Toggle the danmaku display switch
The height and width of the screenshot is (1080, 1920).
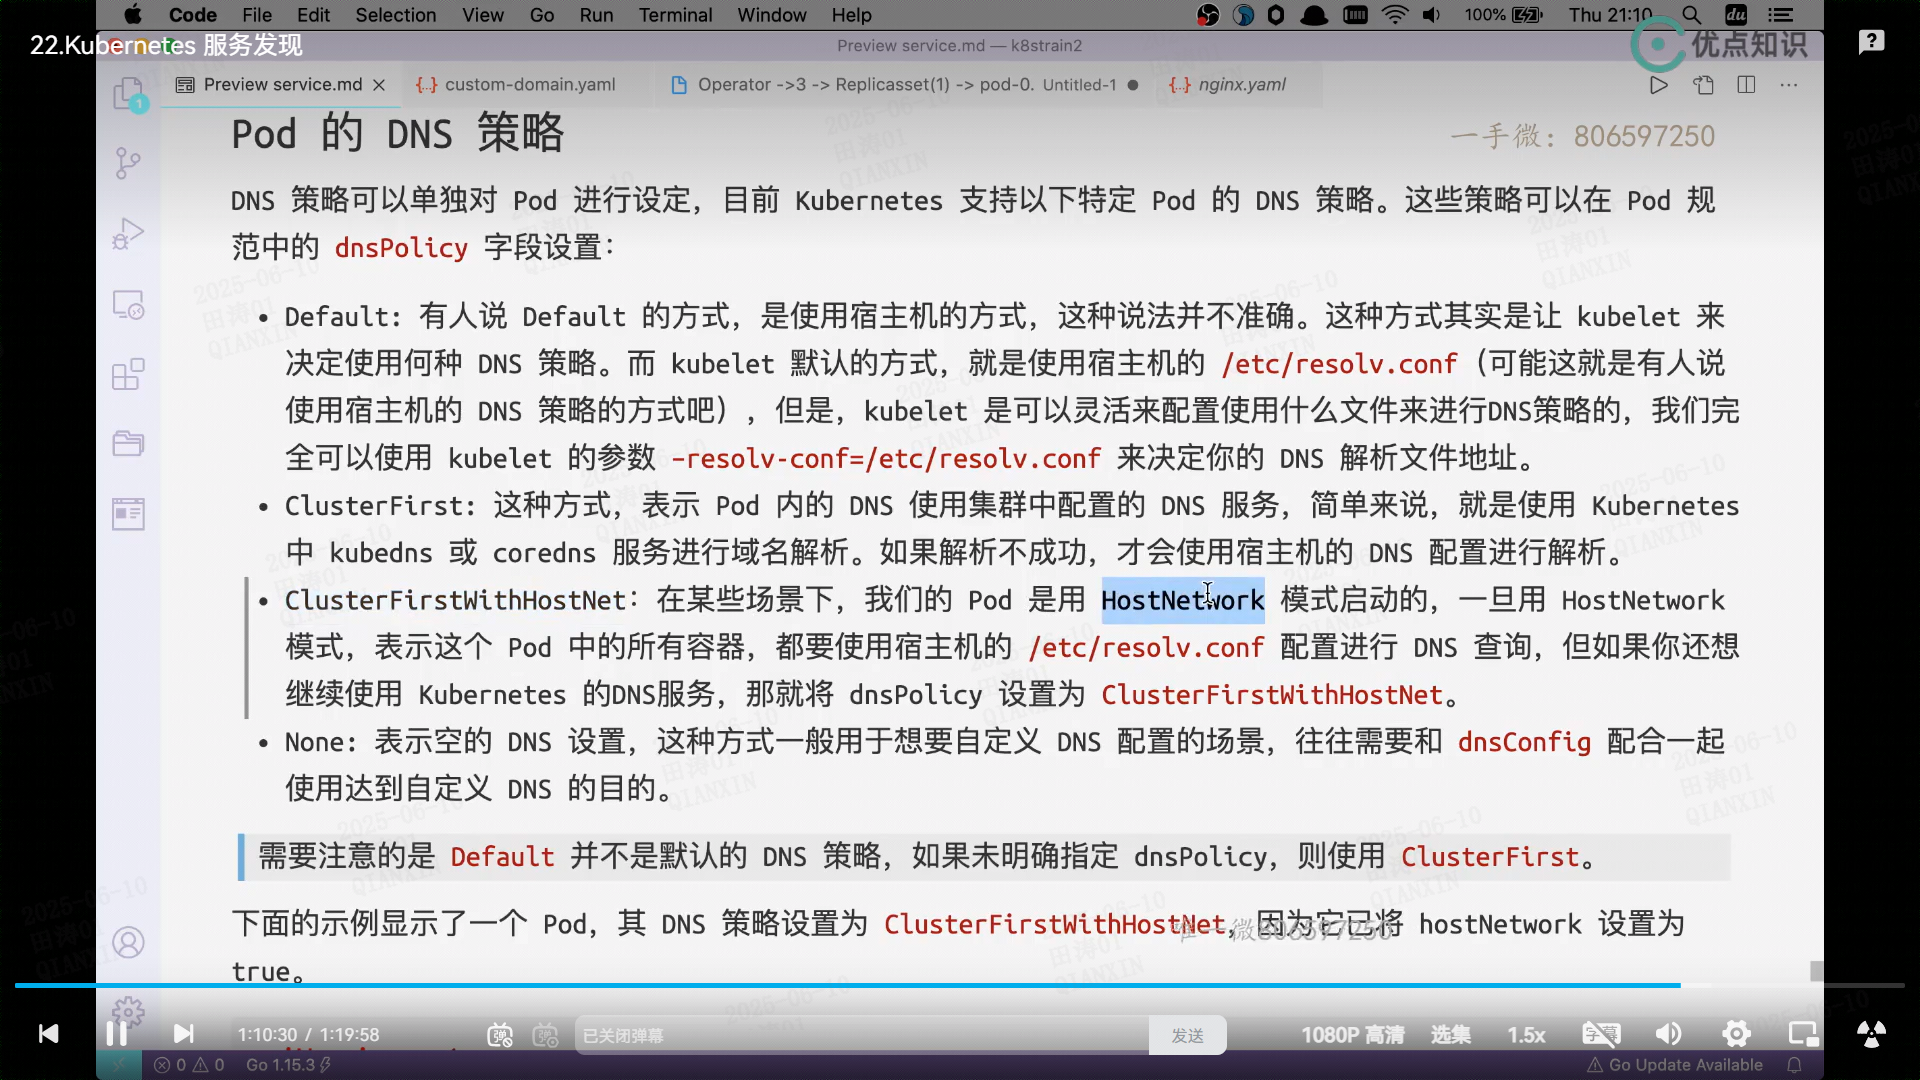[x=499, y=1035]
